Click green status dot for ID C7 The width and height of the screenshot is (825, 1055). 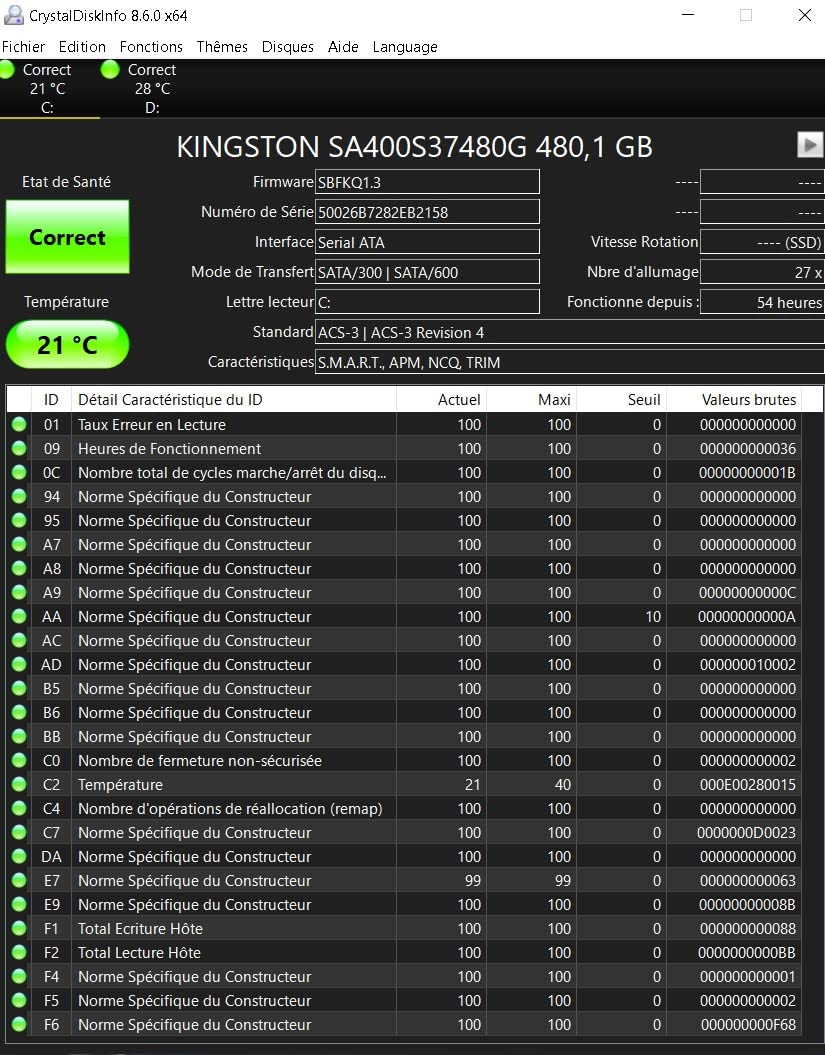pos(19,832)
